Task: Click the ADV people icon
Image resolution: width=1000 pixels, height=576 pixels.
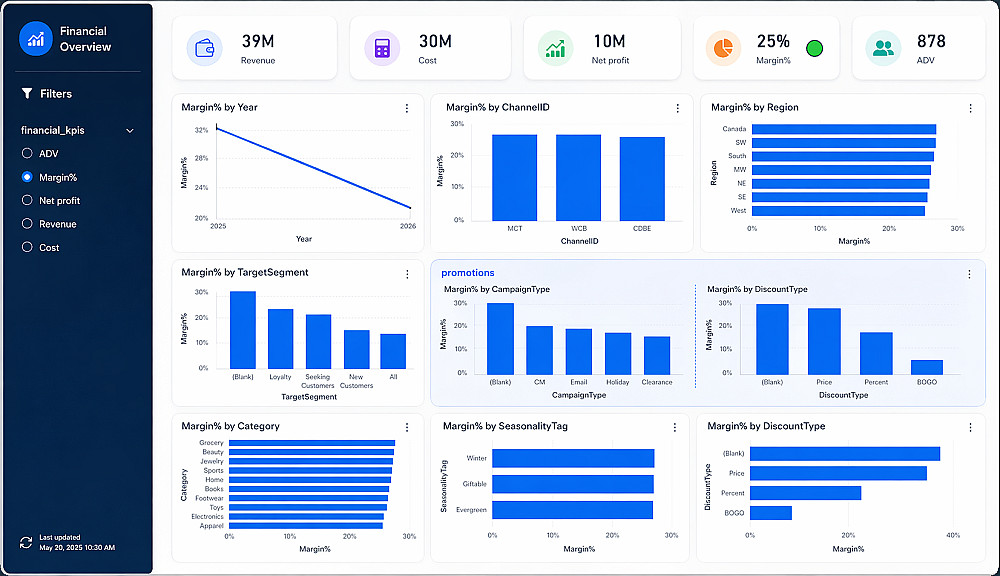Action: tap(883, 48)
